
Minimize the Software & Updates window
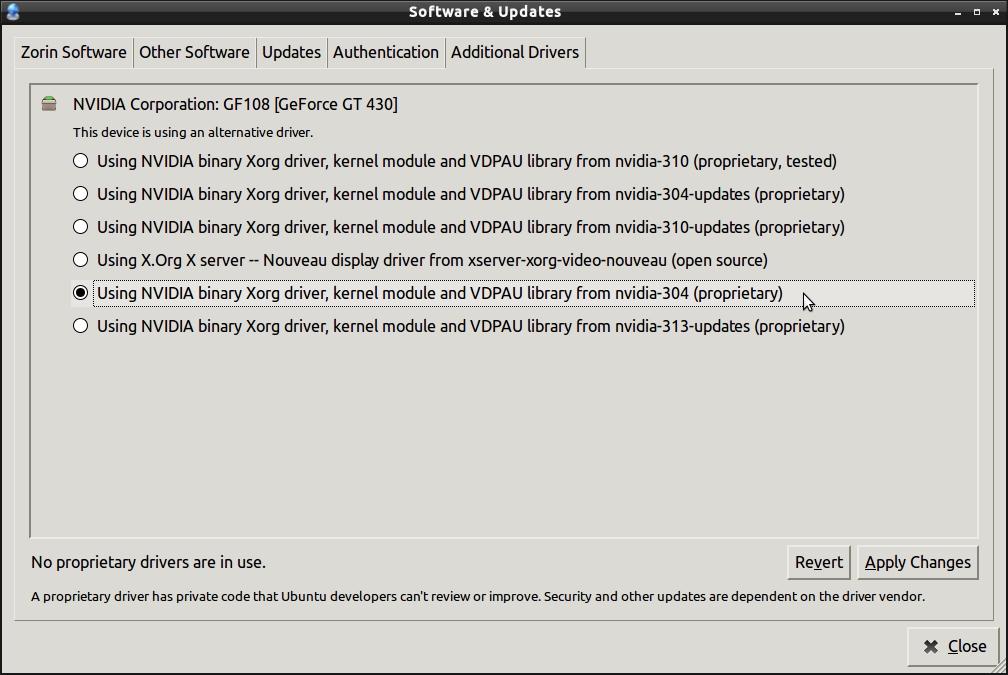point(959,12)
